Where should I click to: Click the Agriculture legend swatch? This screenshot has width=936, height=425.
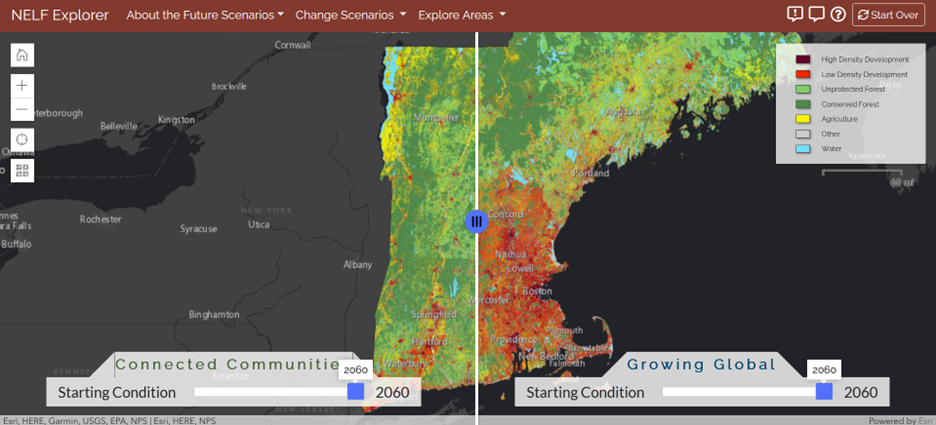[x=803, y=119]
